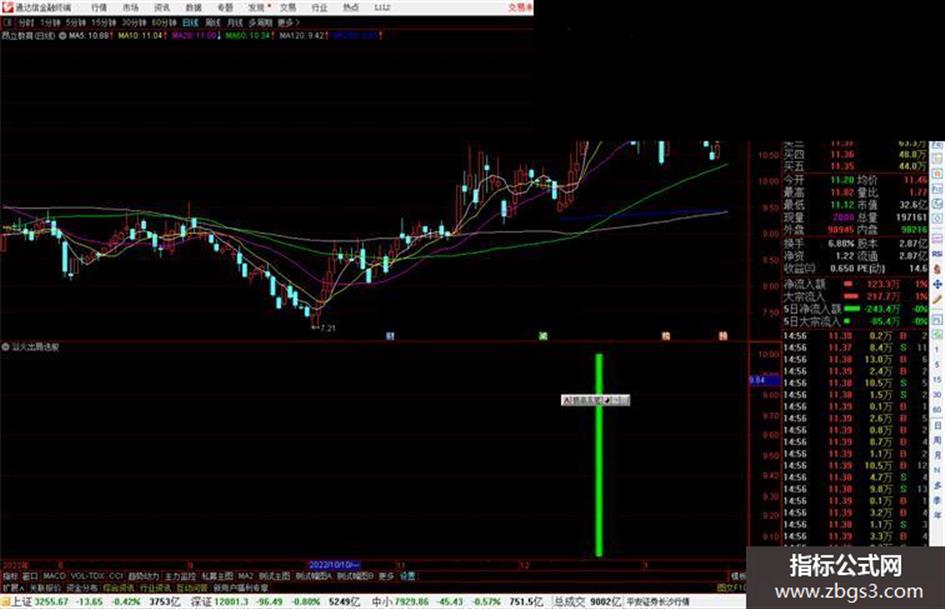Open the 市场 menu
This screenshot has height=609, width=945.
point(130,7)
